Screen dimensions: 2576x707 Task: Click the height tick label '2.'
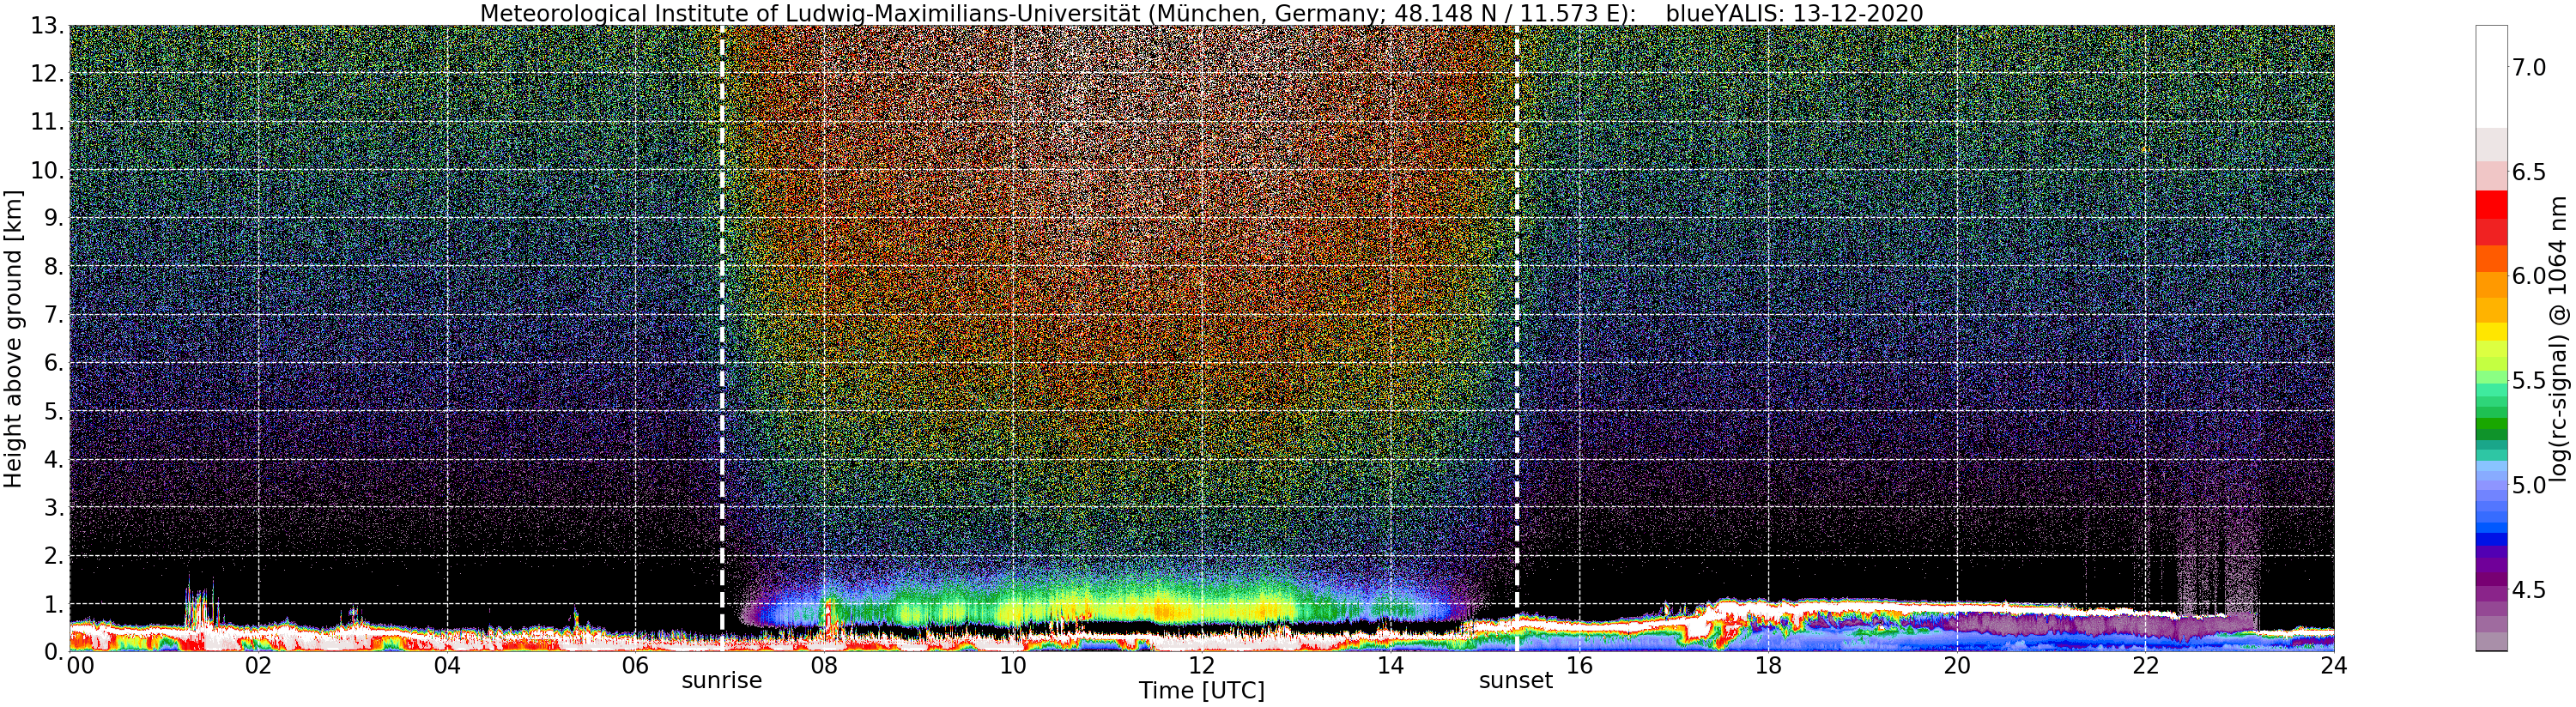tap(54, 555)
